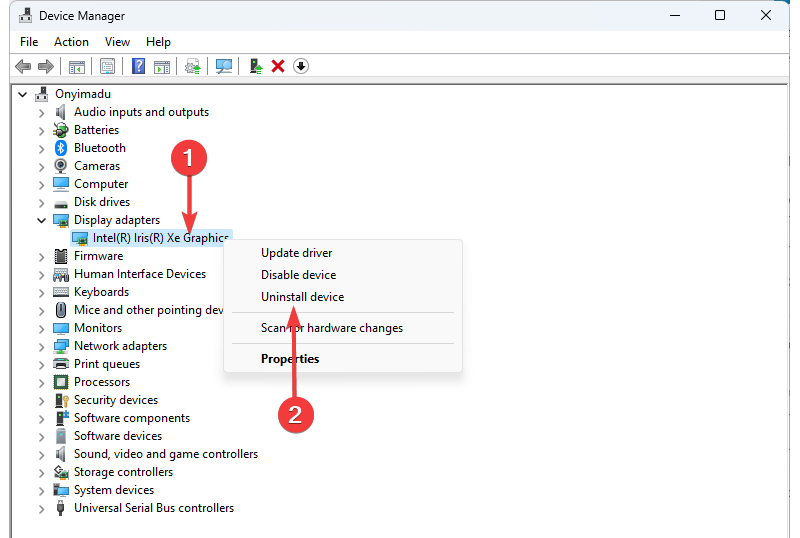Expand the Network adapters category

pyautogui.click(x=41, y=347)
